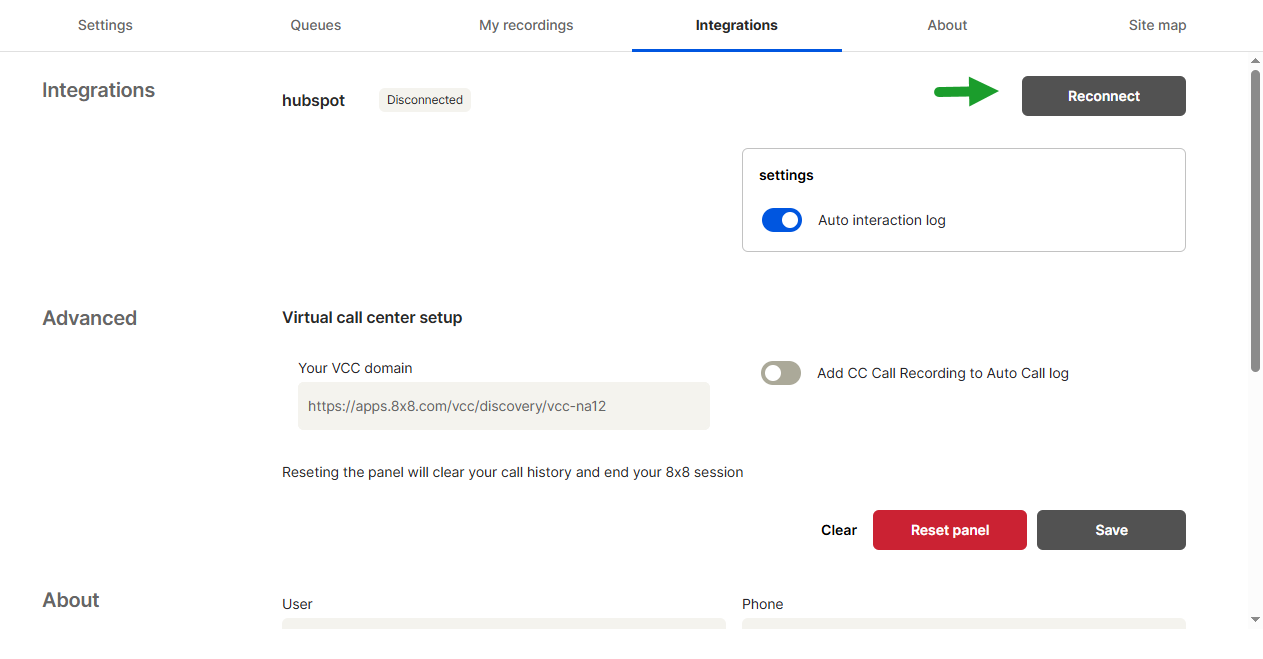Click the hubspot integration name

point(314,101)
